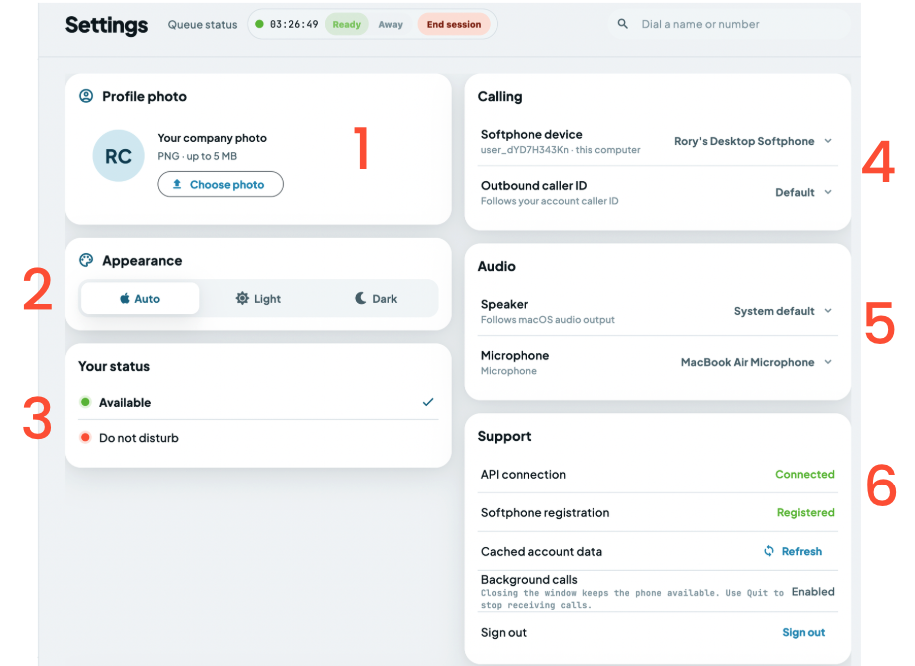Screen dimensions: 915x666
Task: Click the Background calls Enabled value
Action: pyautogui.click(x=813, y=592)
